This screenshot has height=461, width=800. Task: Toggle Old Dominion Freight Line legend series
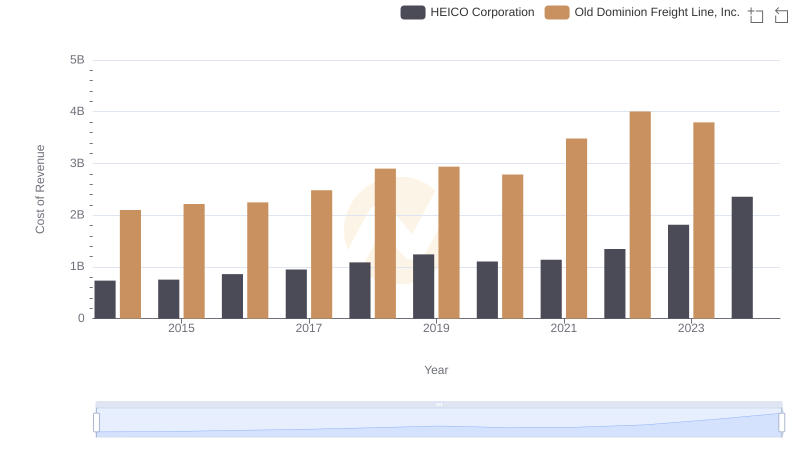[642, 12]
